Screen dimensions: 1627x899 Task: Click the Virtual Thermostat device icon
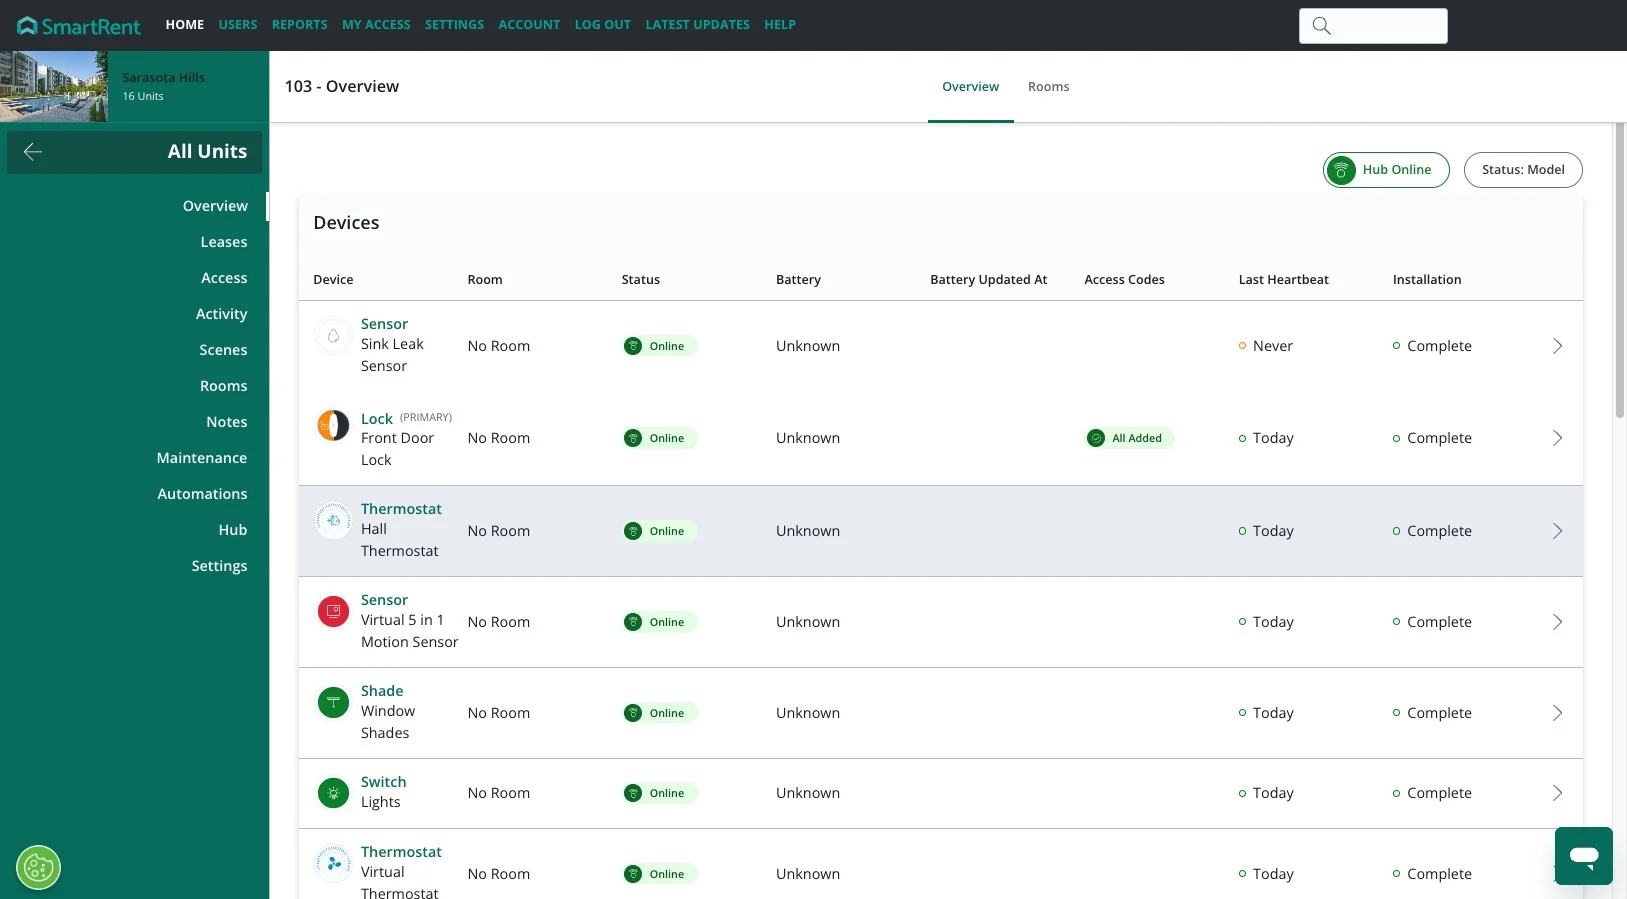333,863
